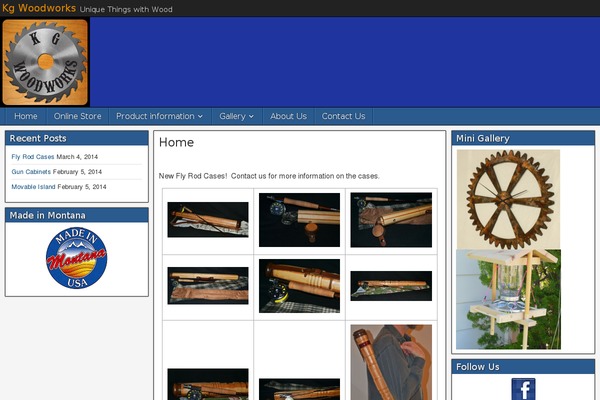Click the 'Unique Things with Wood' tagline

126,9
